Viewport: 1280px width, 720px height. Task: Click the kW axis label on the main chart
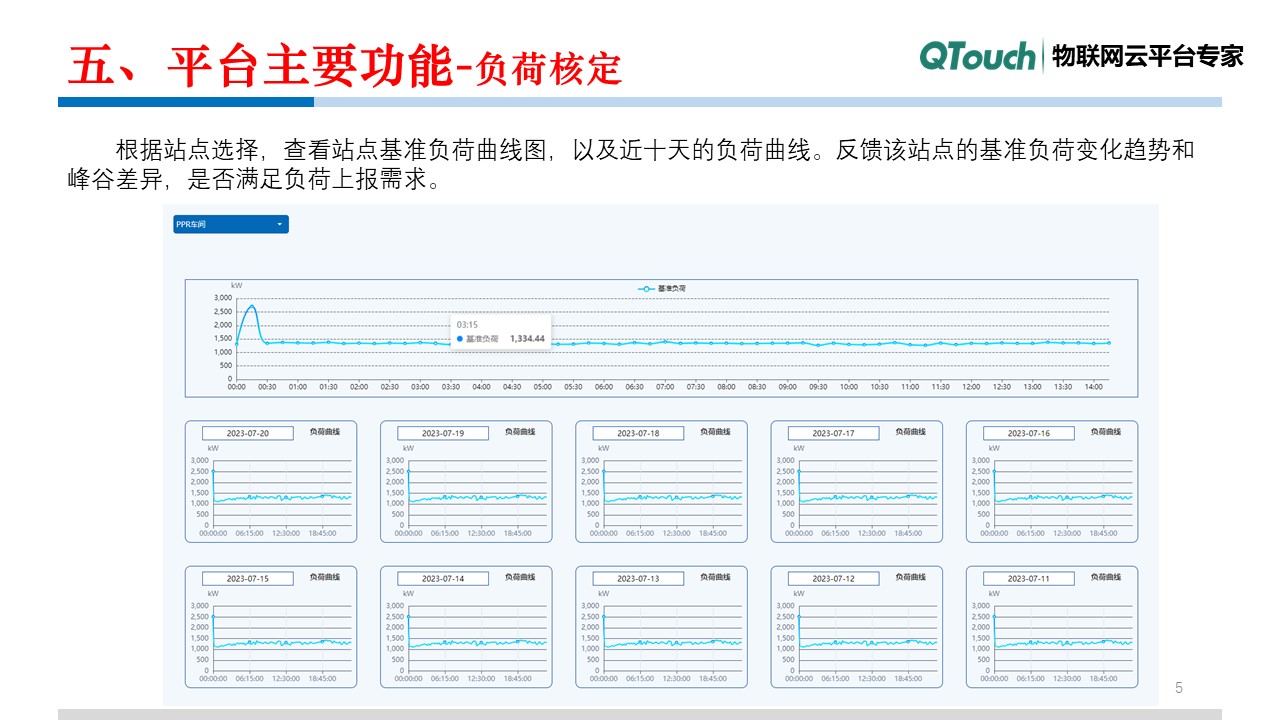click(236, 287)
